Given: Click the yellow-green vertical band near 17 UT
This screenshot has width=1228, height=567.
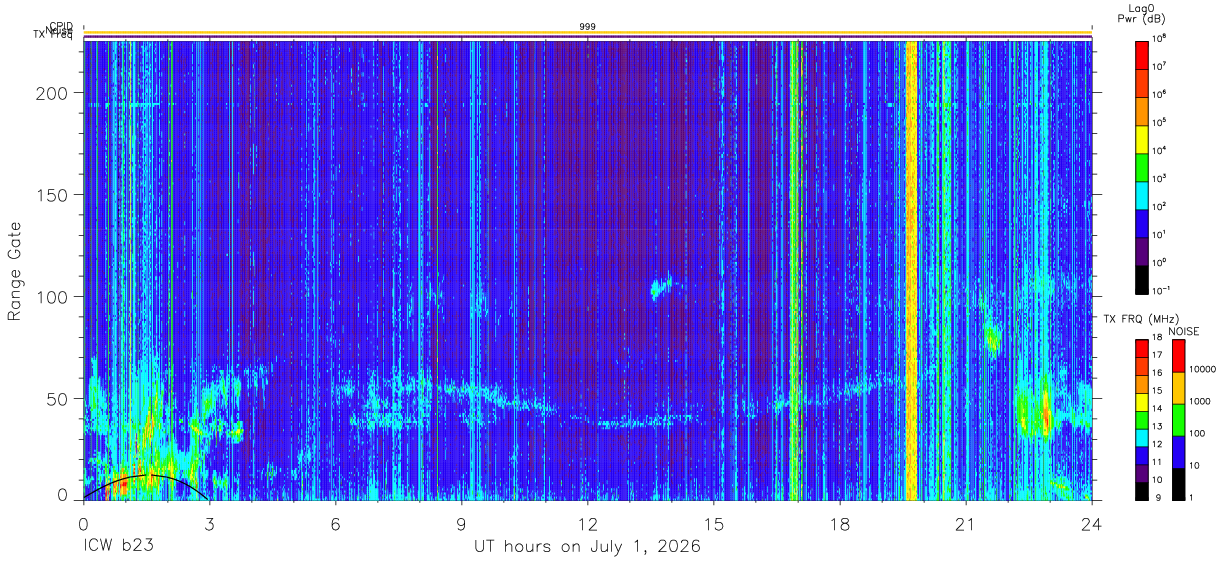Looking at the screenshot, I should [794, 270].
